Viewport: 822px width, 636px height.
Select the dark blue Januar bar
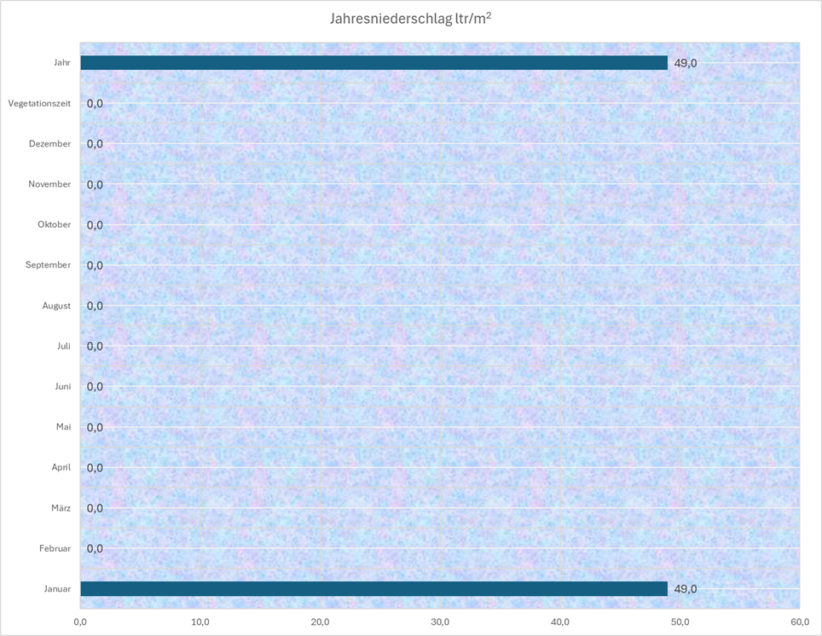click(373, 589)
